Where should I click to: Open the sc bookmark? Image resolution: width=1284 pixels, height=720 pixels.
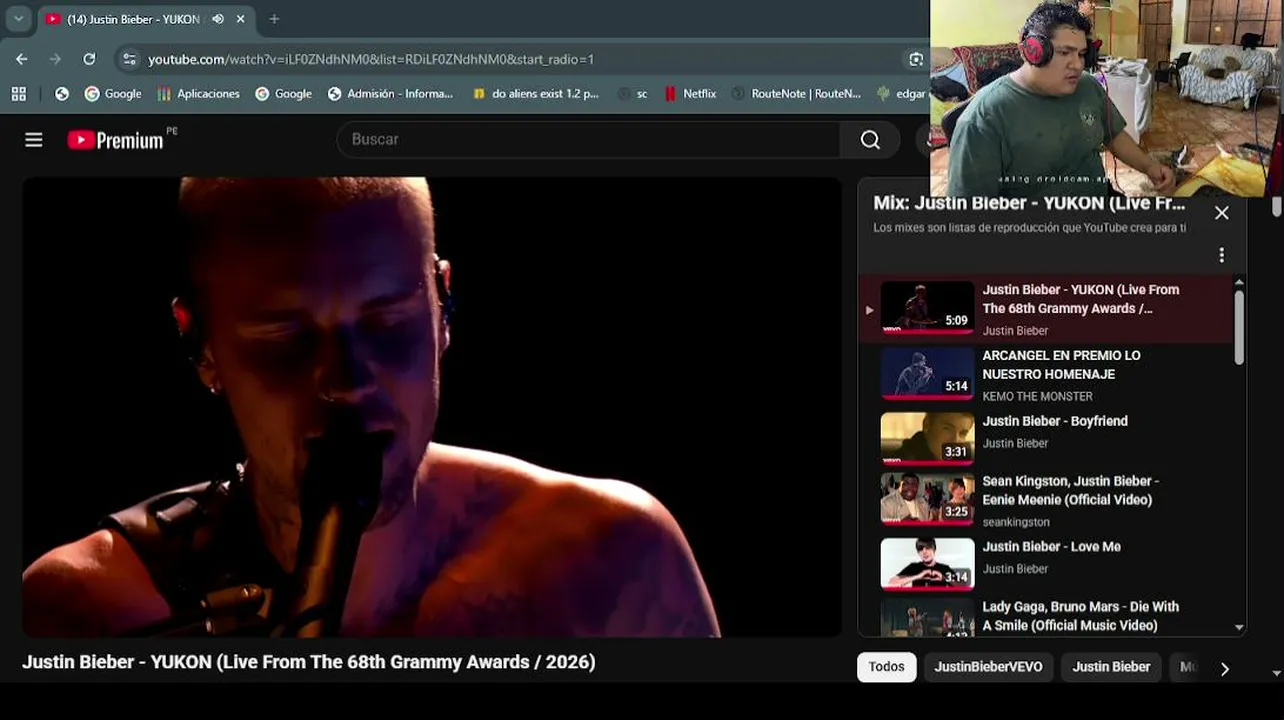tap(633, 93)
